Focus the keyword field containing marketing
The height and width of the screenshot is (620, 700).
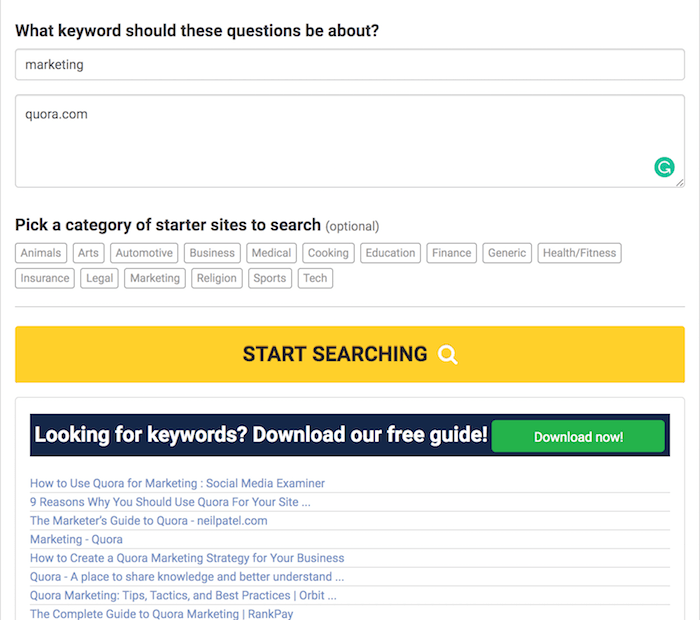pyautogui.click(x=350, y=65)
